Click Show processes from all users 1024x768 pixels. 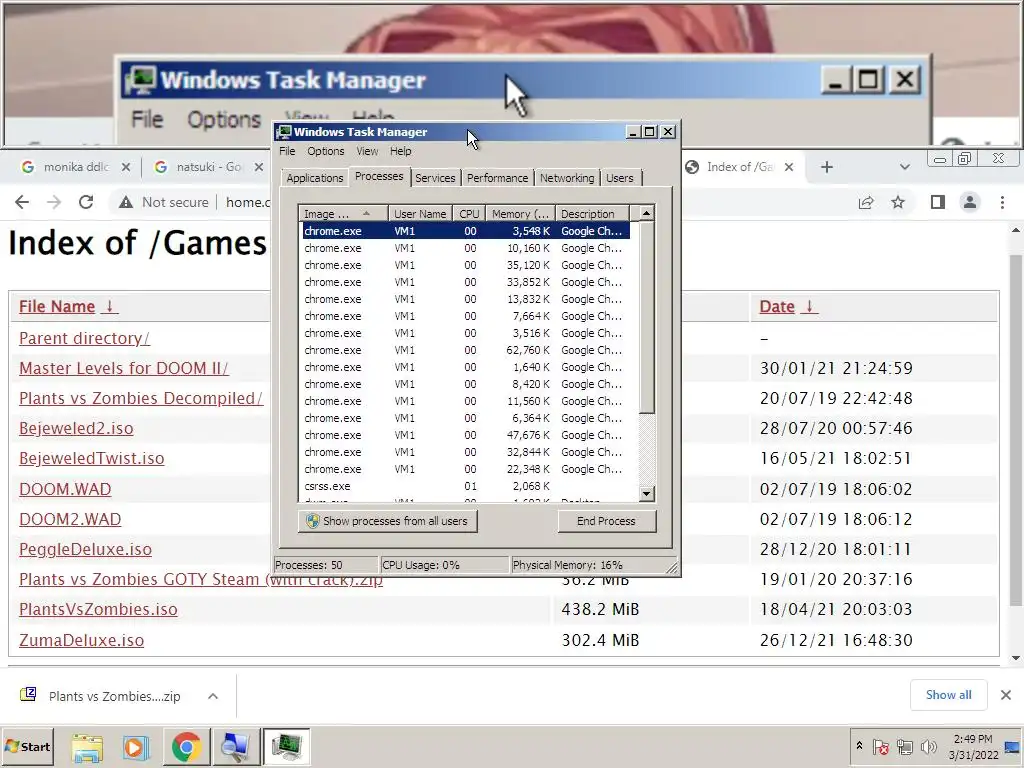[x=388, y=521]
